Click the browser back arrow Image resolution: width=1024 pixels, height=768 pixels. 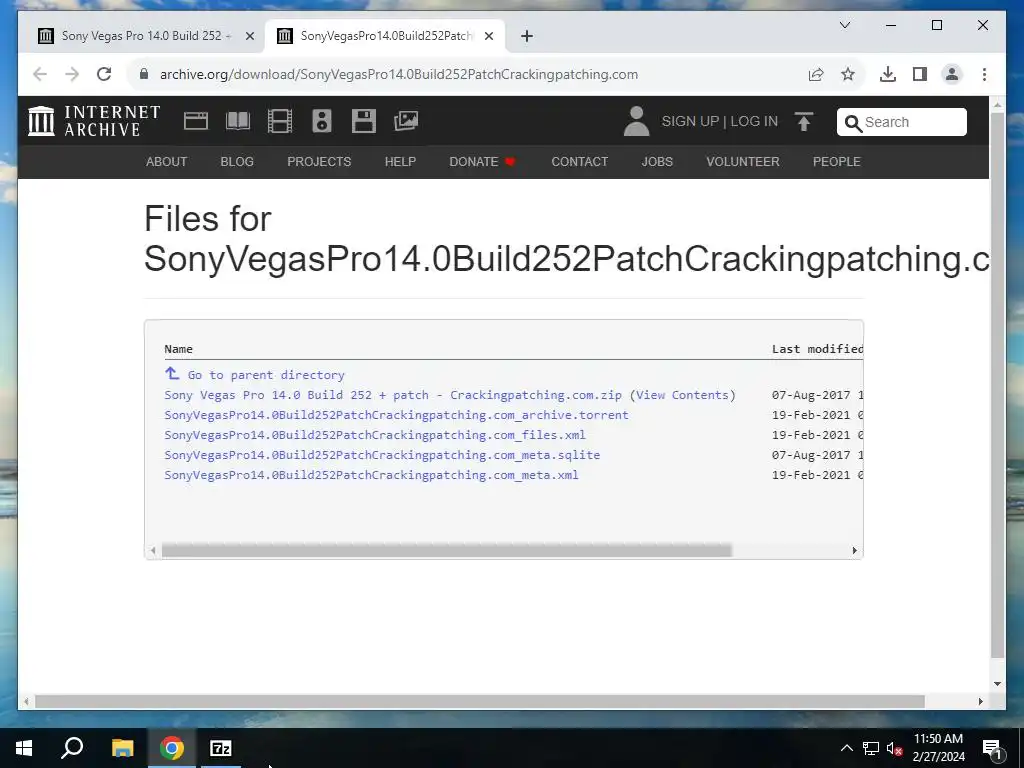point(40,74)
